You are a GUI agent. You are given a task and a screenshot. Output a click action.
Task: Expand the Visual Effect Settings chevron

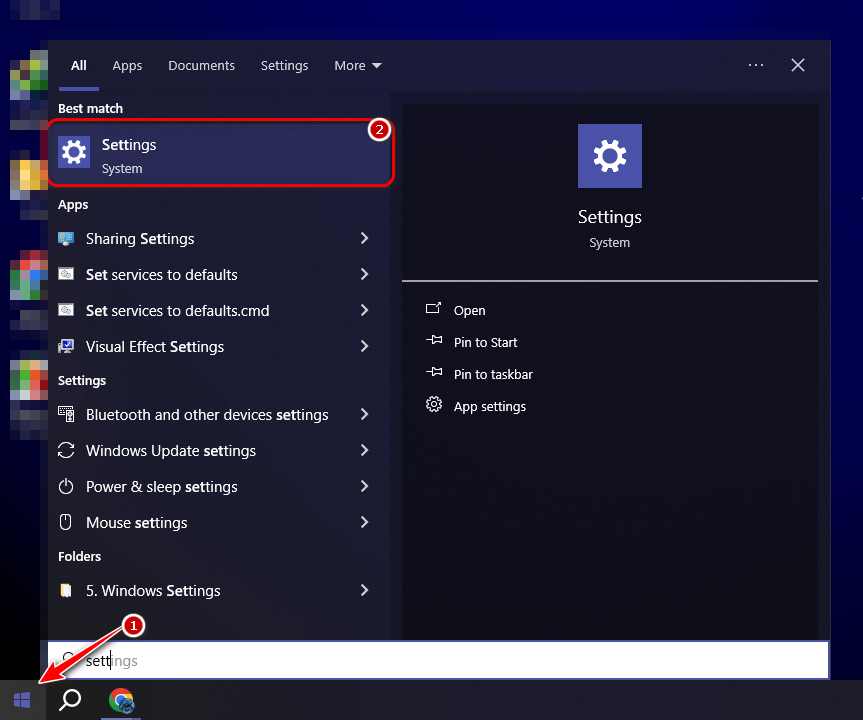pos(364,346)
